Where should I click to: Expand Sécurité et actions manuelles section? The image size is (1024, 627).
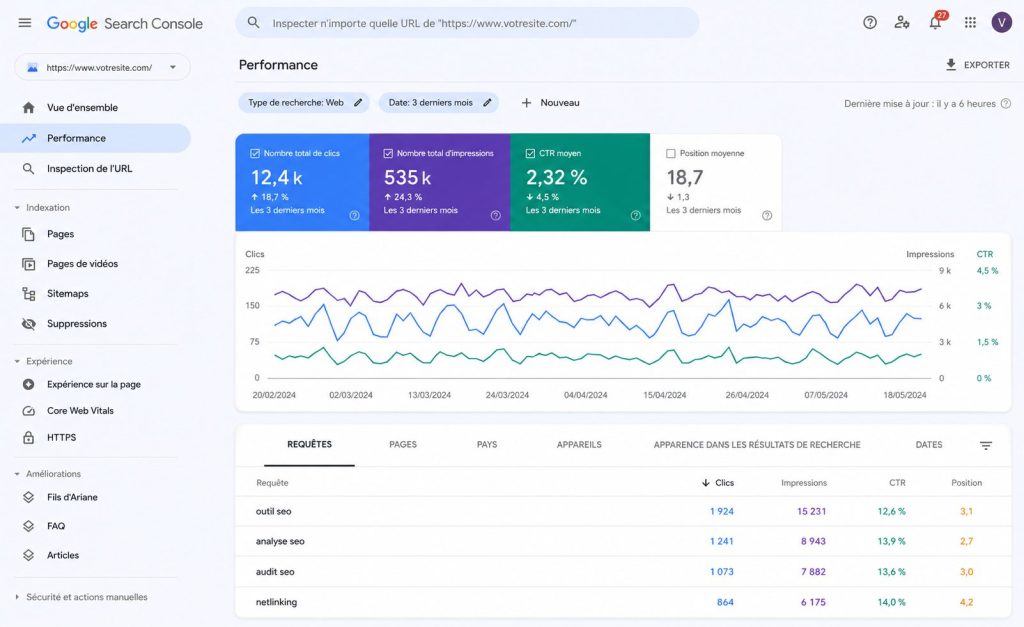(17, 597)
